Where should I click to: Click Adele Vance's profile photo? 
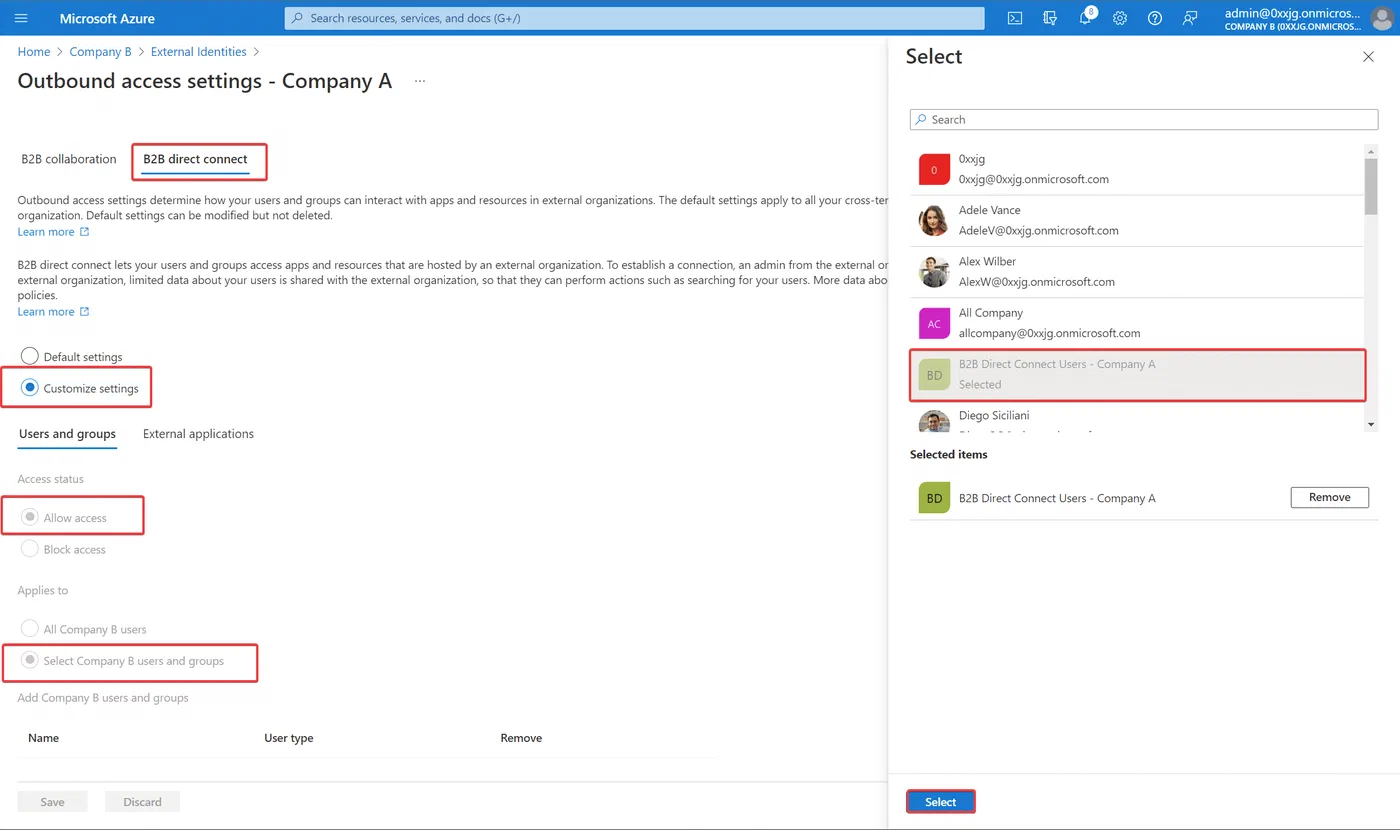coord(934,220)
